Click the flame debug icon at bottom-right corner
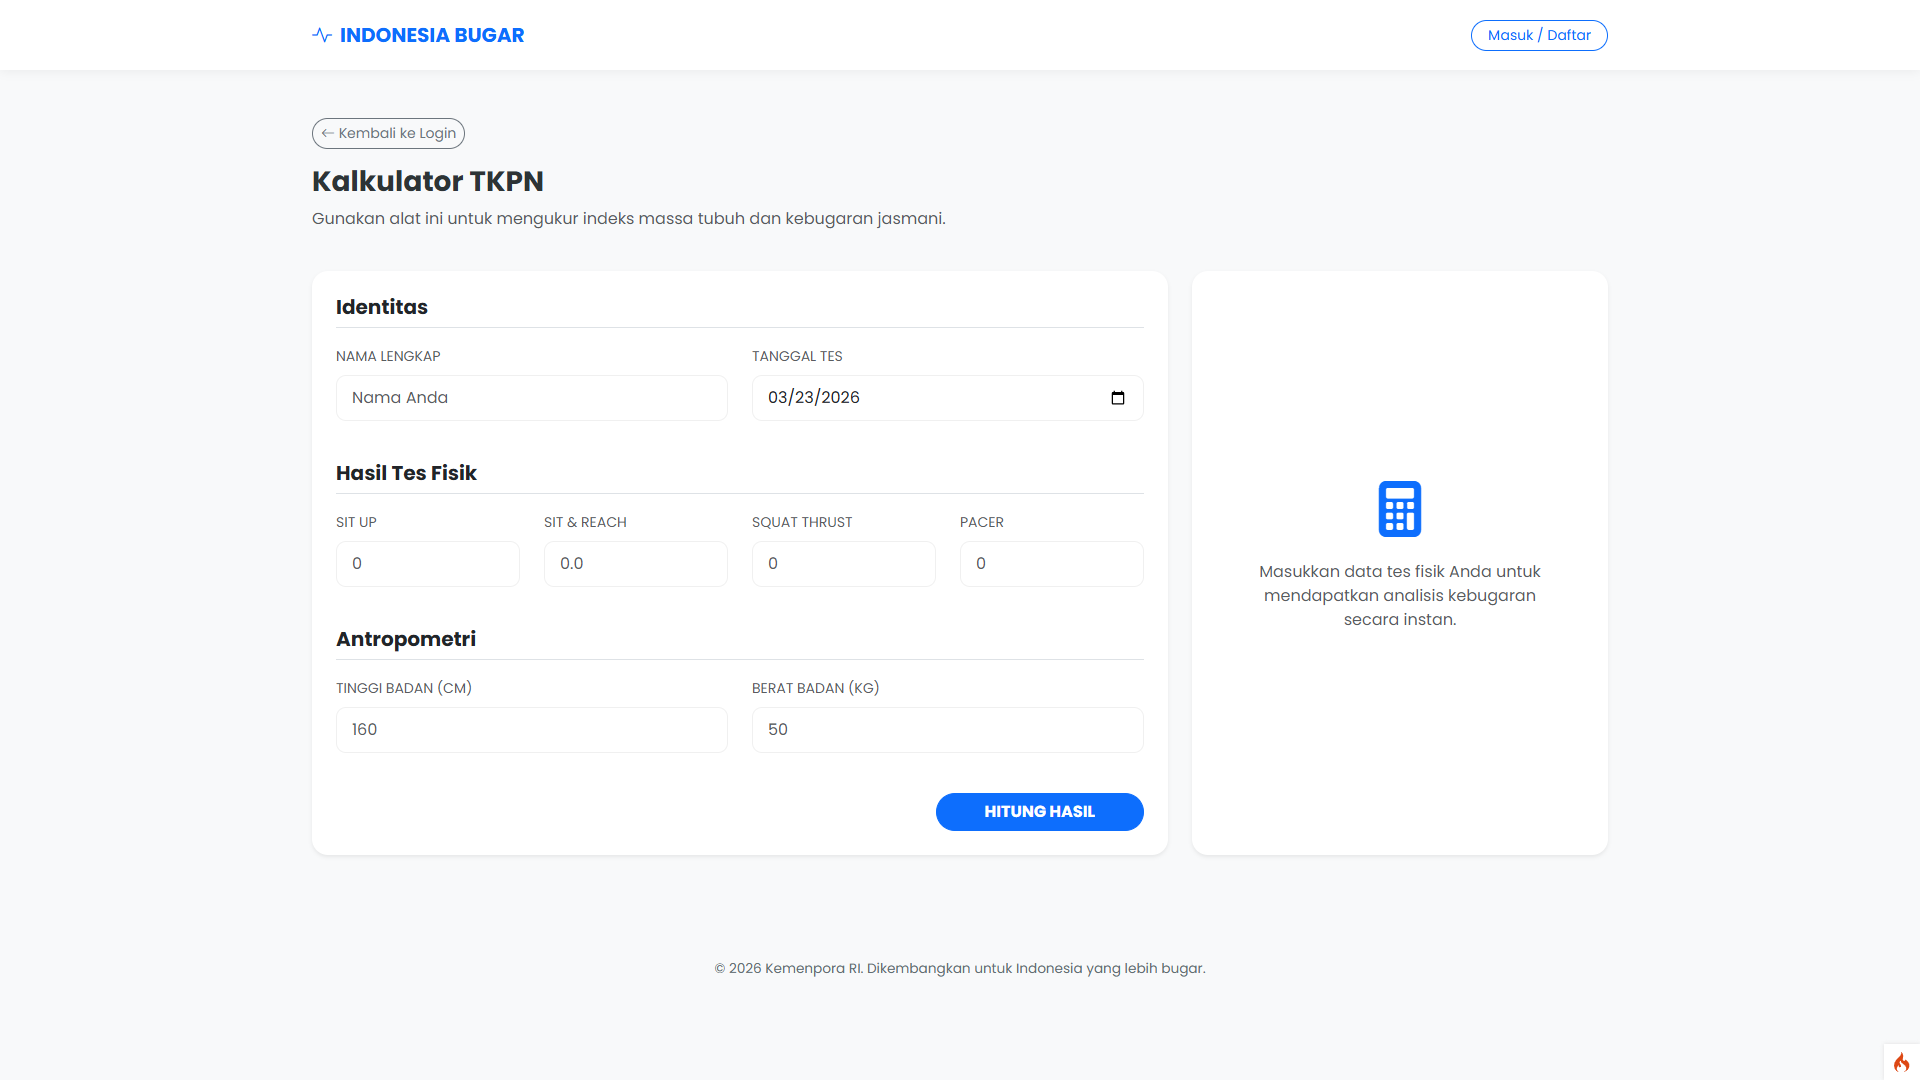The image size is (1920, 1080). coord(1901,1062)
